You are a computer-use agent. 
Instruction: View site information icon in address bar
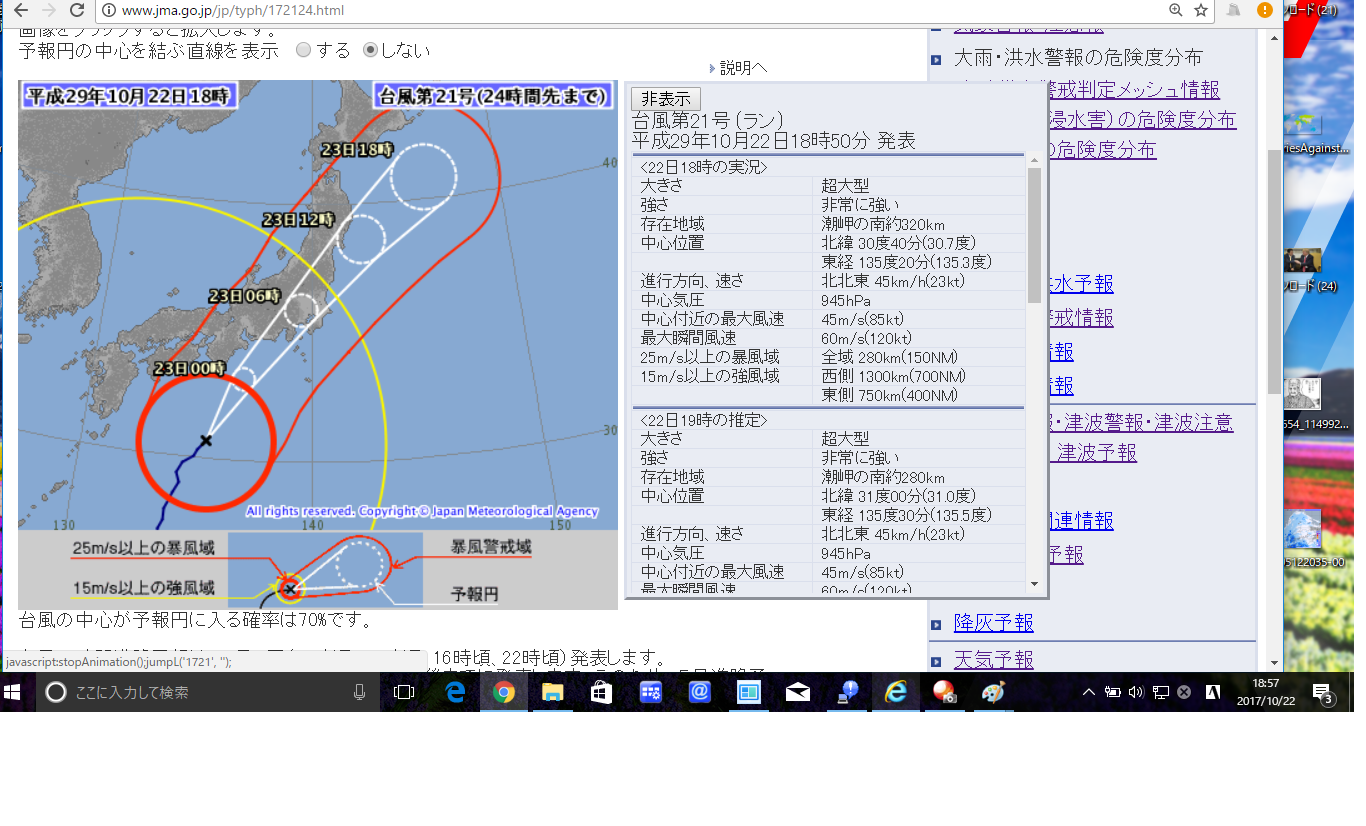pyautogui.click(x=109, y=10)
